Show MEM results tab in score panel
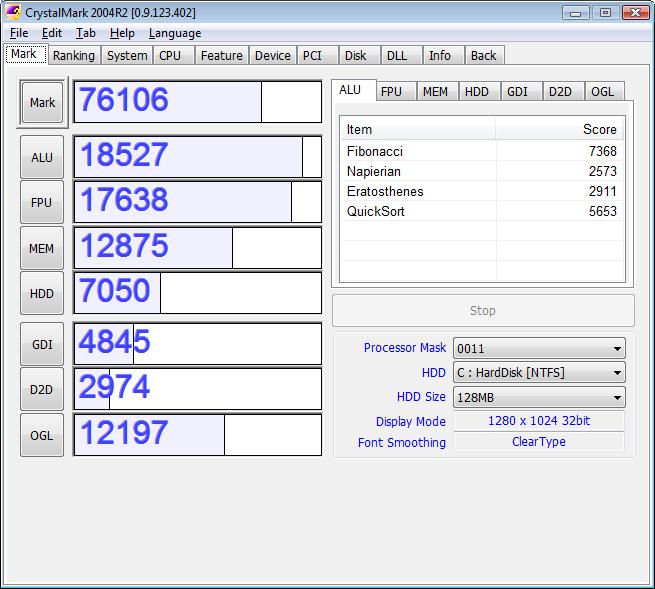The image size is (655, 589). [x=437, y=91]
